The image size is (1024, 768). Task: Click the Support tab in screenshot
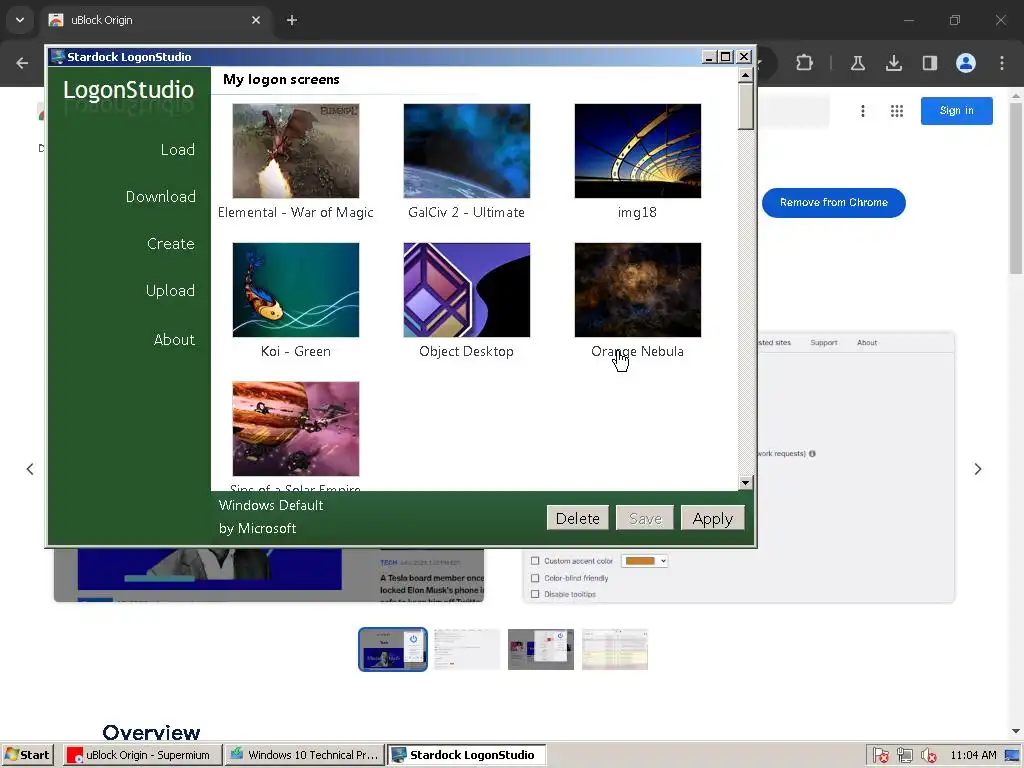click(824, 342)
